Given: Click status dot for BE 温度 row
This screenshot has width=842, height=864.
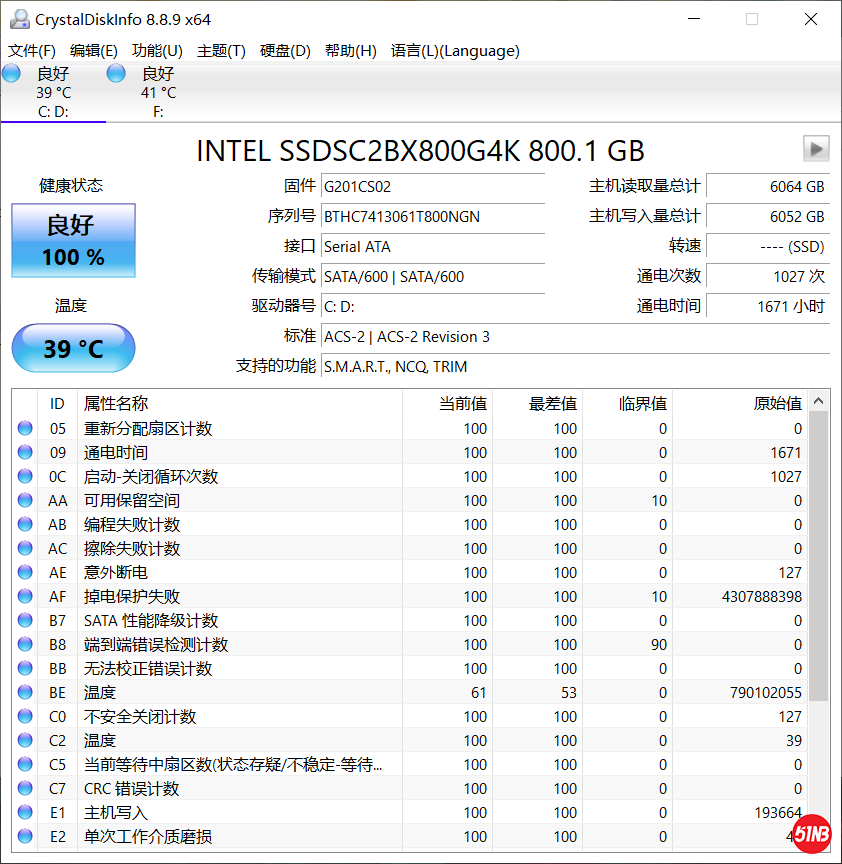Looking at the screenshot, I should [25, 692].
